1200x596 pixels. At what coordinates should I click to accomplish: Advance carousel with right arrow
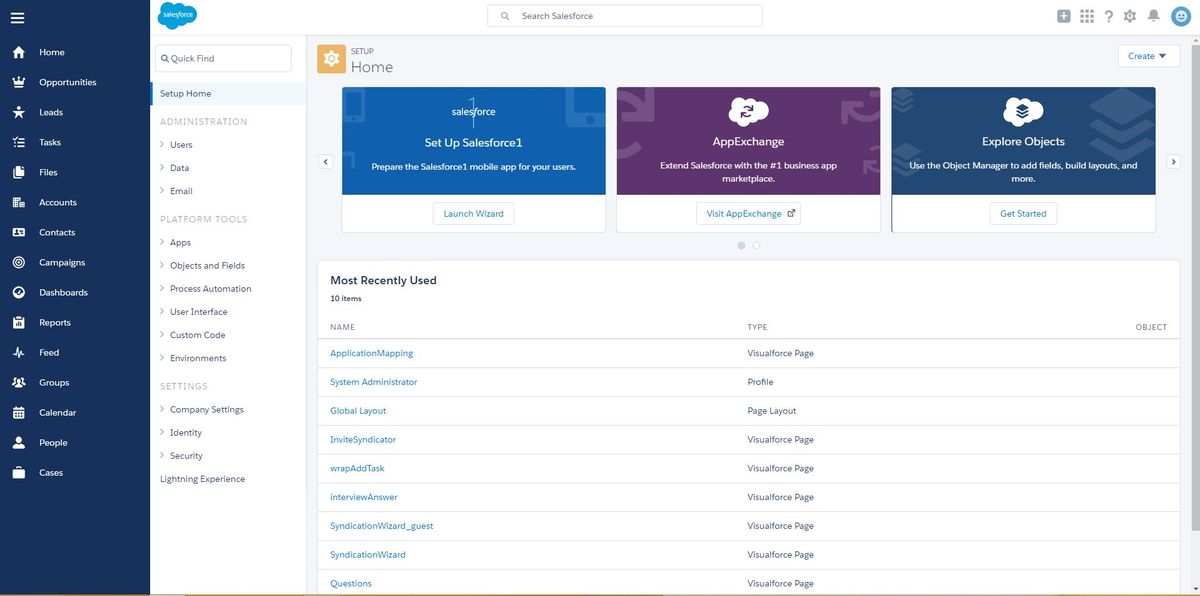tap(1174, 162)
